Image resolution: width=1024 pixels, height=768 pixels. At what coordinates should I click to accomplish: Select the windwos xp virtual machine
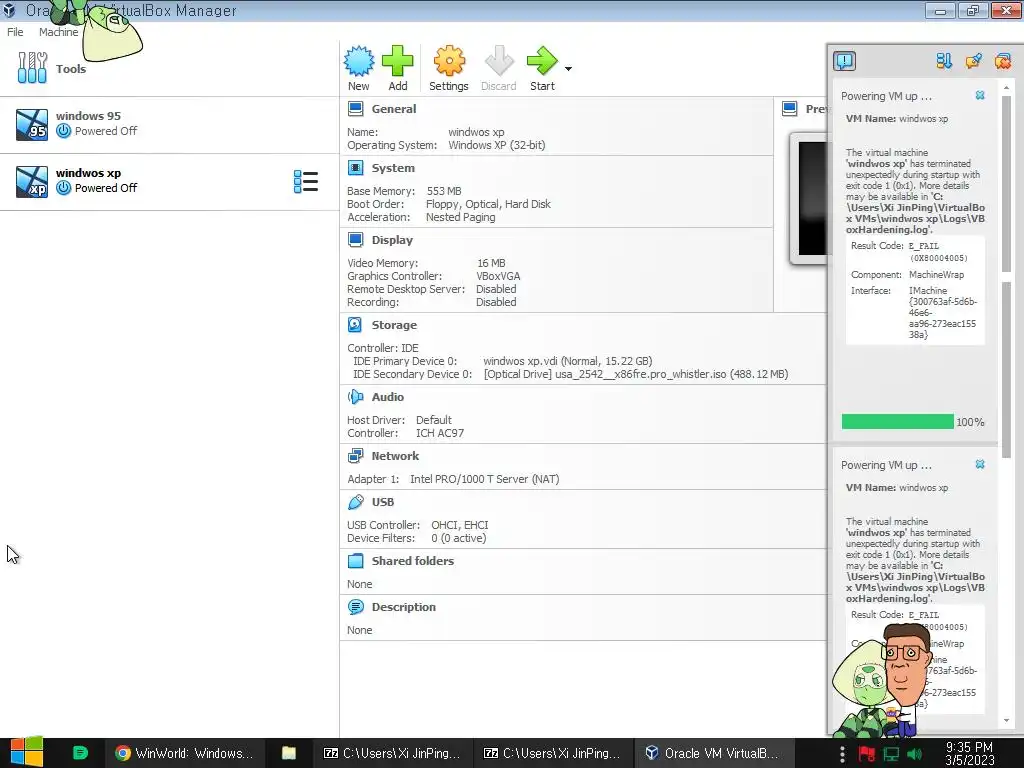point(169,182)
